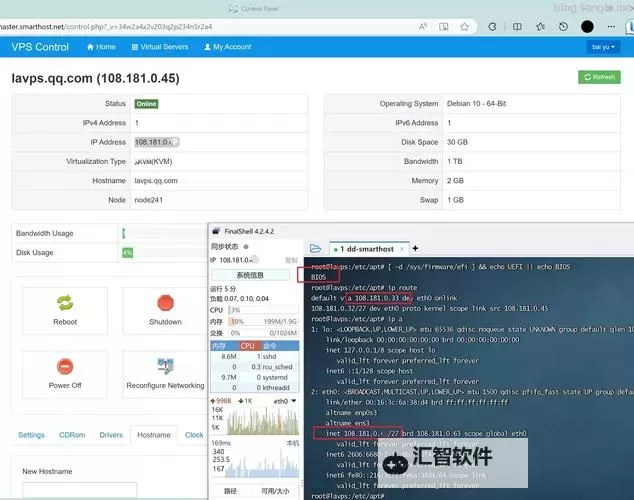Image resolution: width=634 pixels, height=500 pixels.
Task: Switch to the Clock tab
Action: tap(194, 435)
